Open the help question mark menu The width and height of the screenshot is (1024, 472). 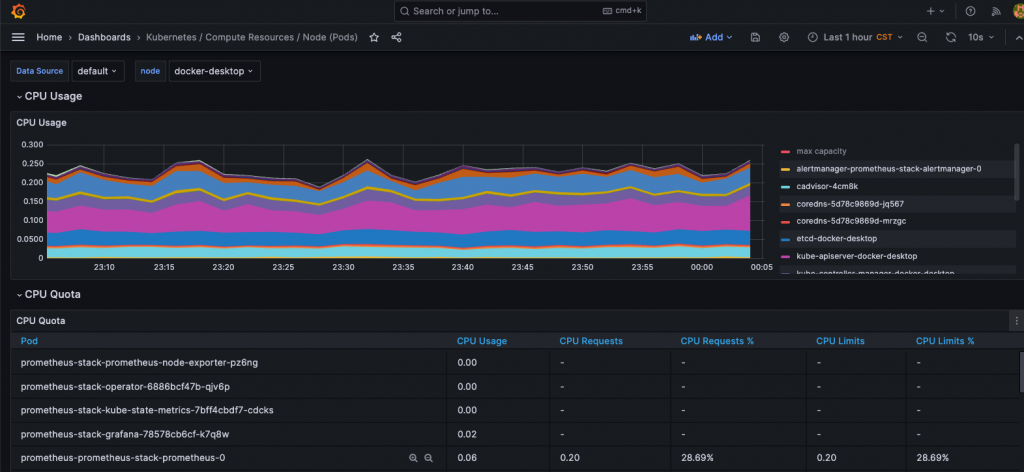pos(970,11)
